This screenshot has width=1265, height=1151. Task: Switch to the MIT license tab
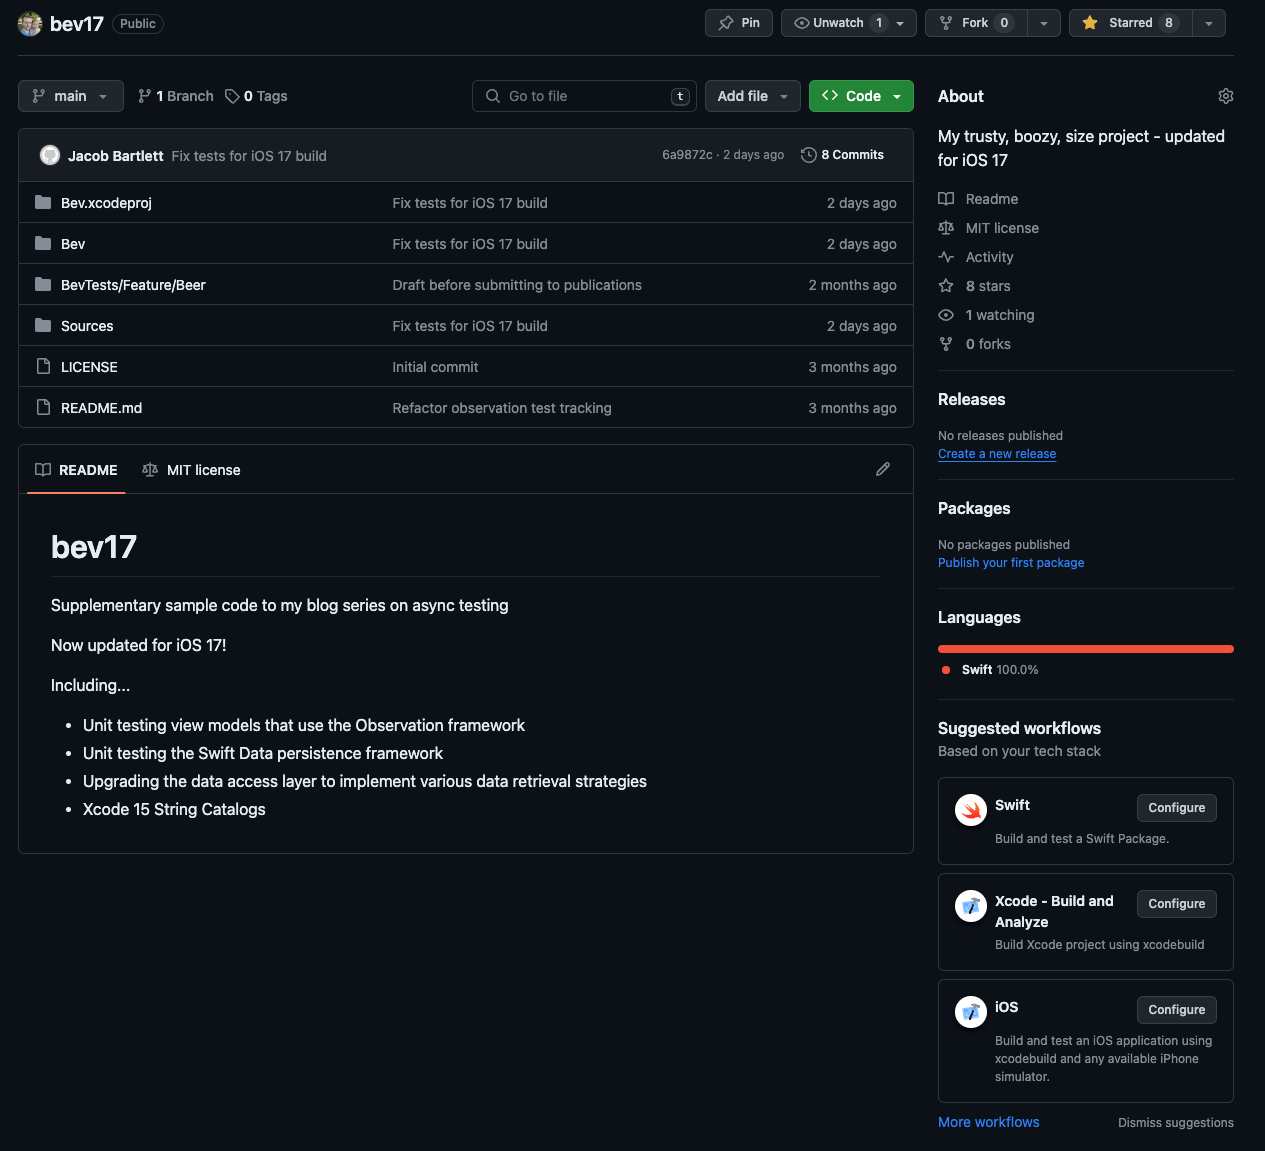(x=192, y=470)
